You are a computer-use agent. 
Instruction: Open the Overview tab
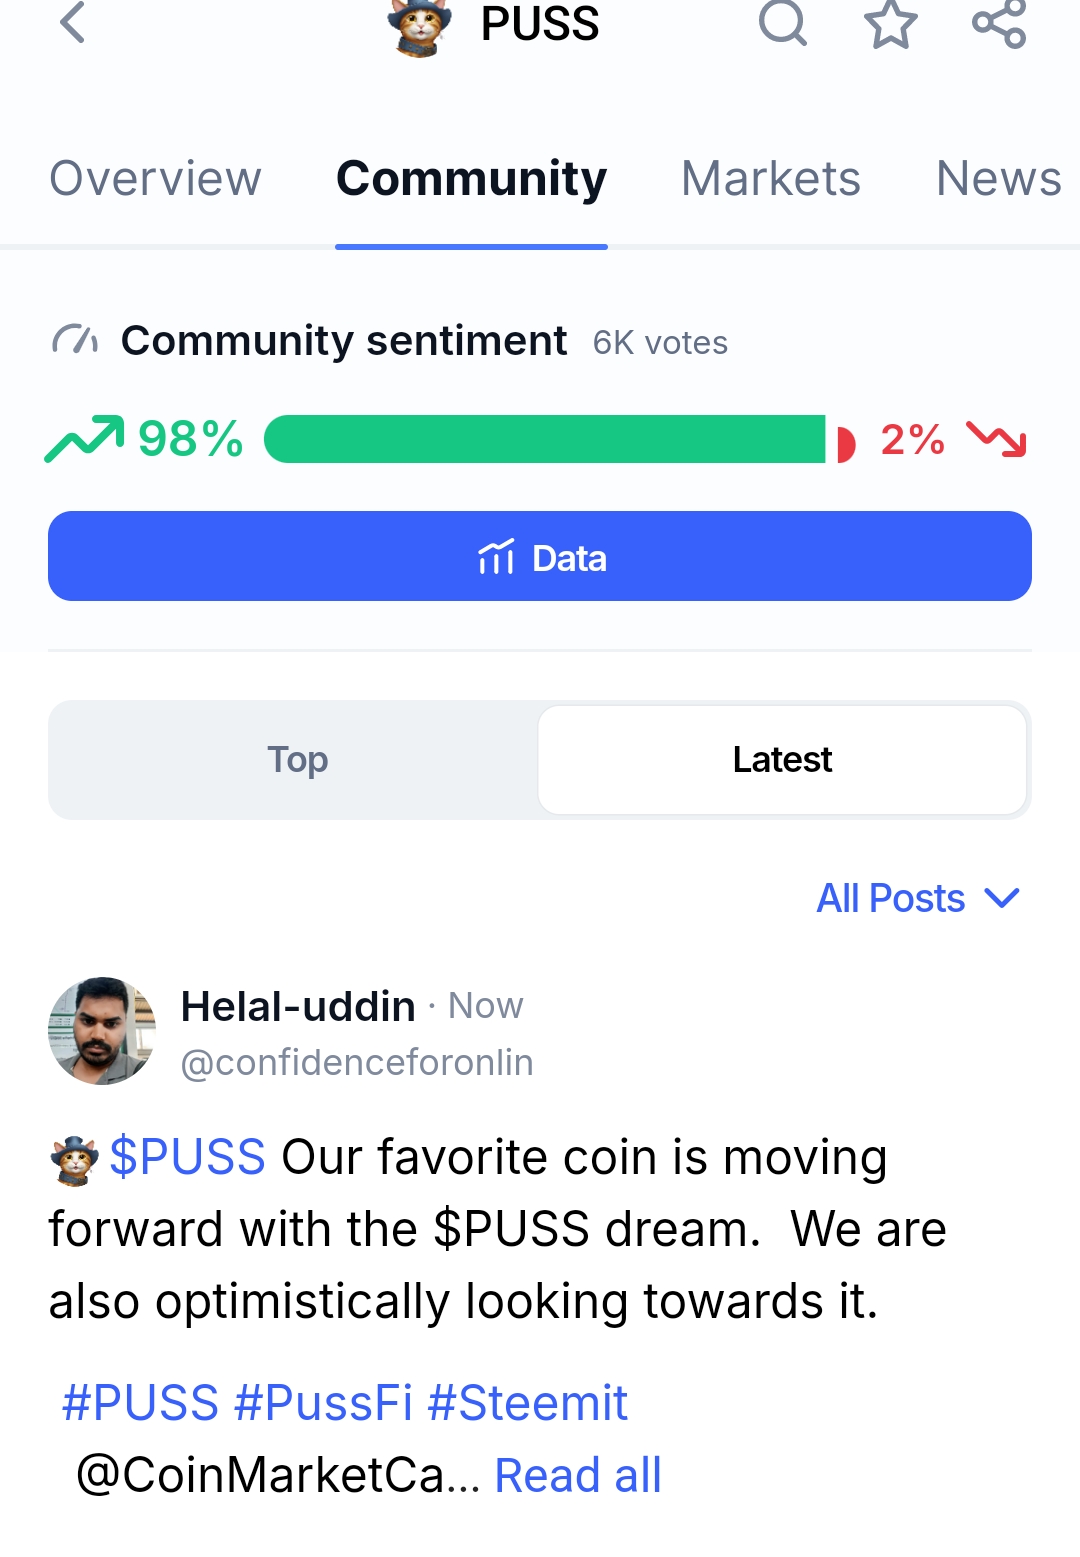155,179
